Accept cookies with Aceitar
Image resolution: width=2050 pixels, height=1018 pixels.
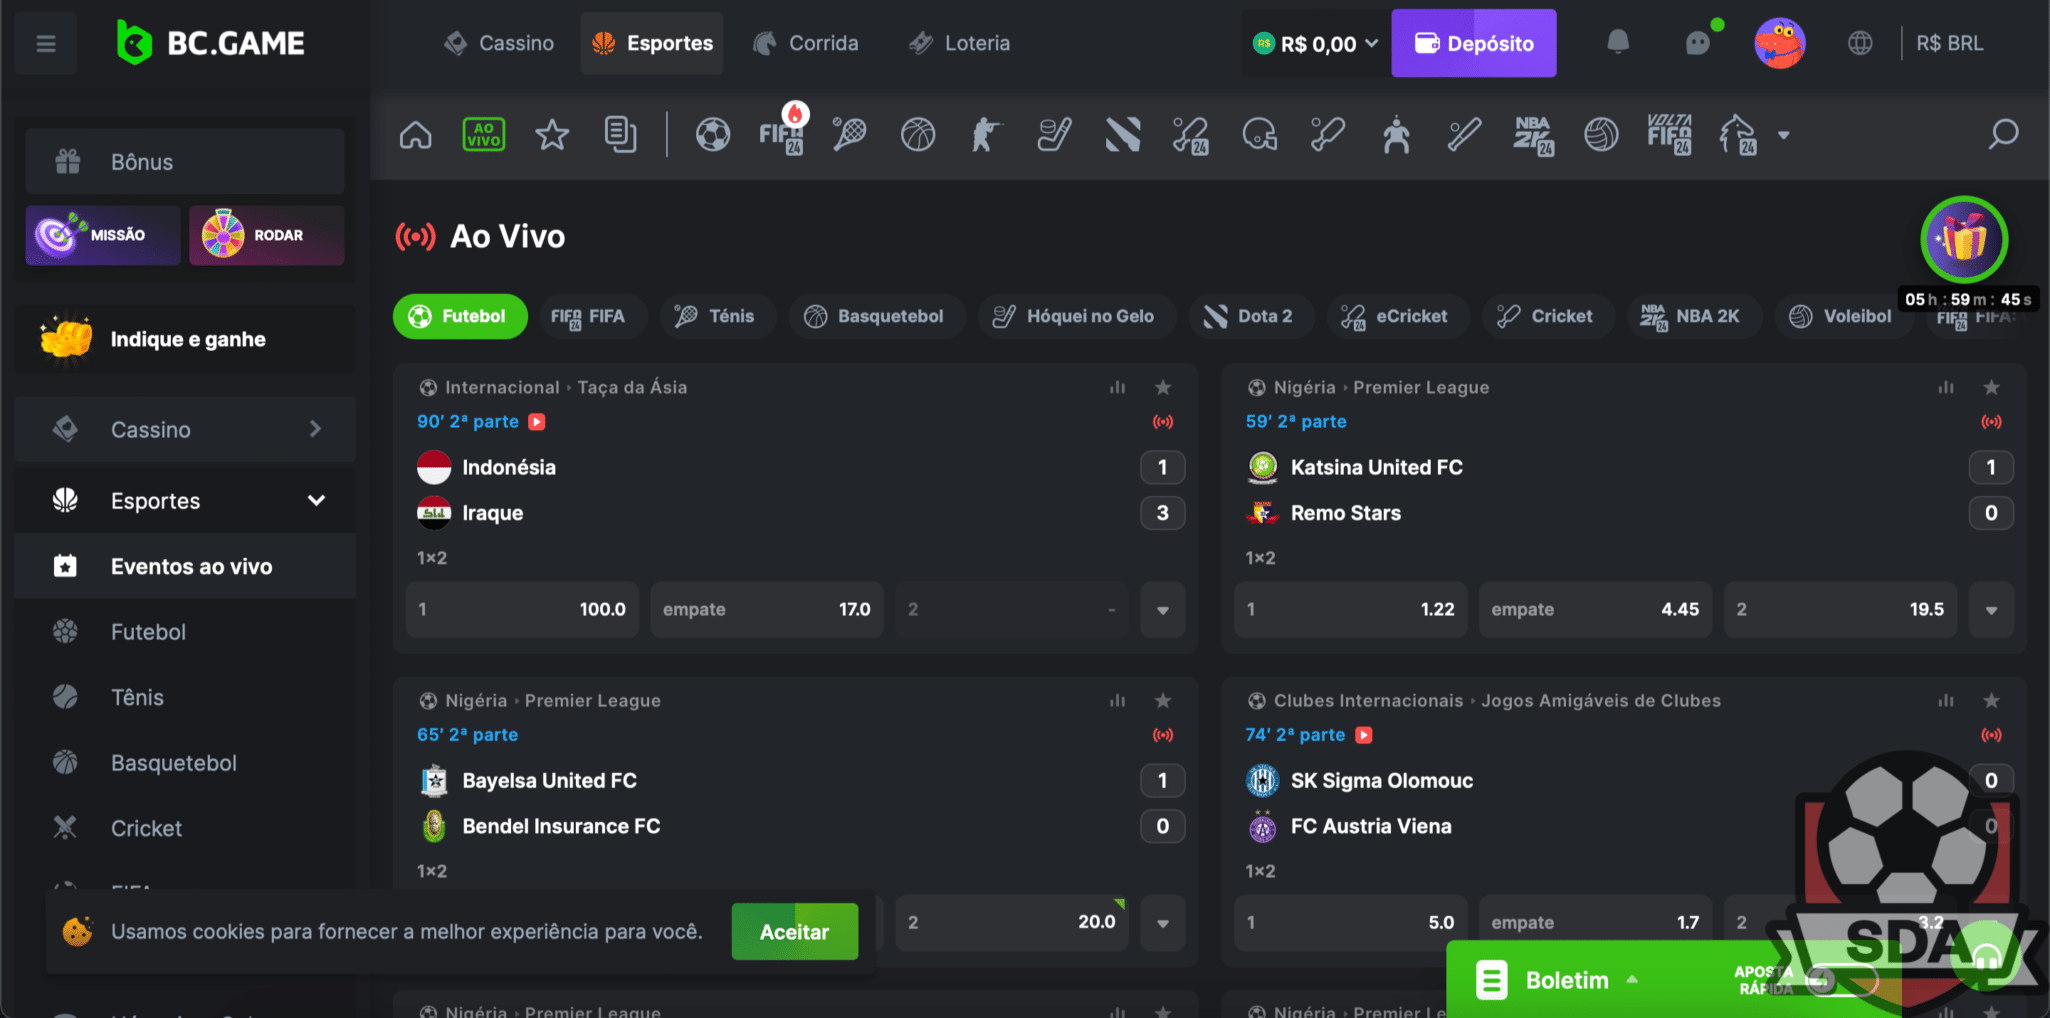point(795,931)
